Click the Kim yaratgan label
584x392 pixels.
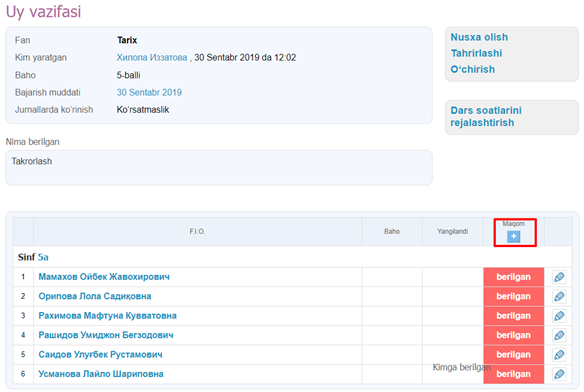[41, 57]
